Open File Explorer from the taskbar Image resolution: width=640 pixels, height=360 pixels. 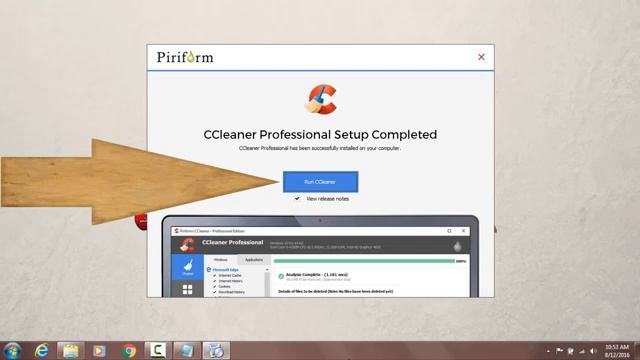[x=70, y=351]
